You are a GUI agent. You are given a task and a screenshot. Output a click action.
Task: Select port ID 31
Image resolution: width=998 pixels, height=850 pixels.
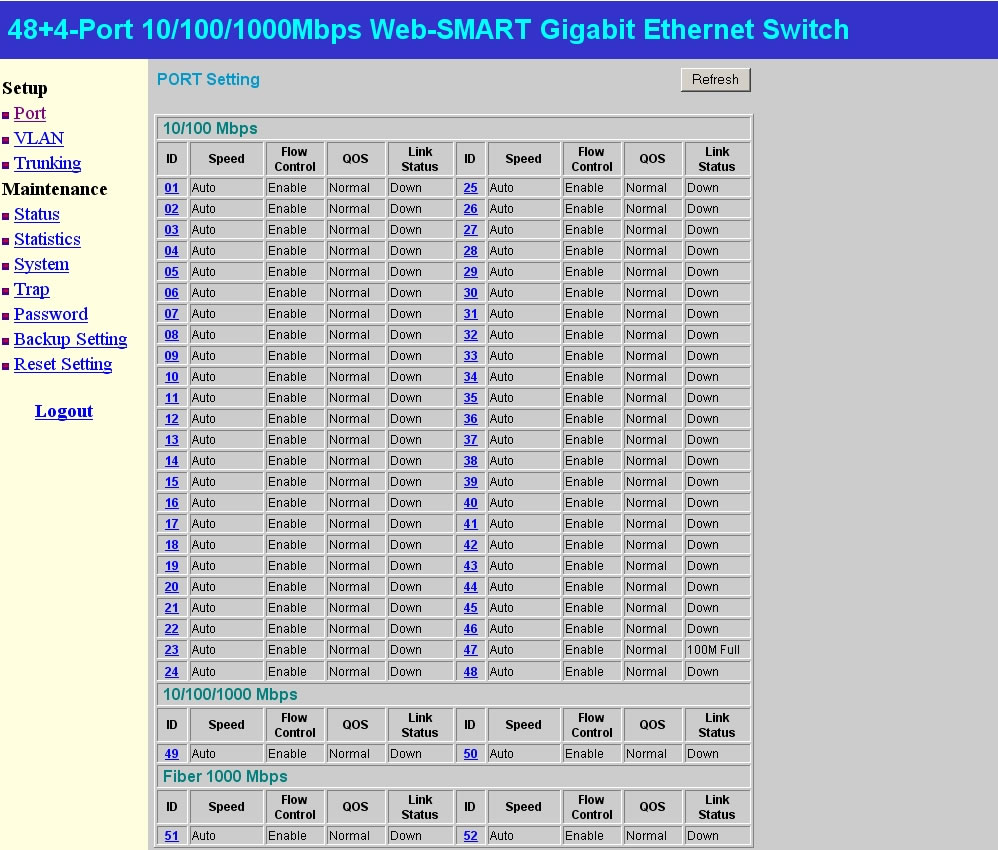pyautogui.click(x=470, y=314)
